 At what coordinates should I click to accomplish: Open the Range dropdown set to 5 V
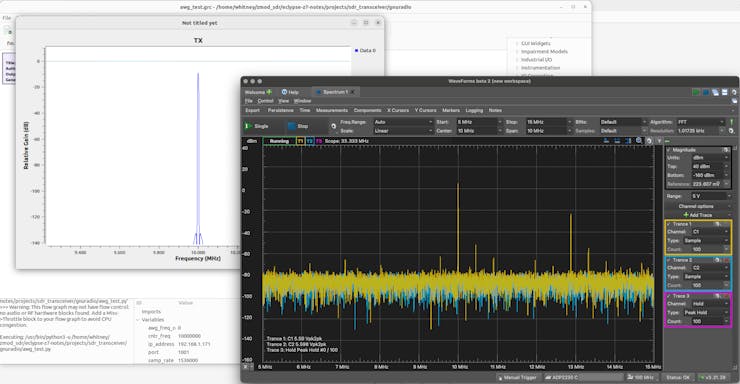(711, 196)
